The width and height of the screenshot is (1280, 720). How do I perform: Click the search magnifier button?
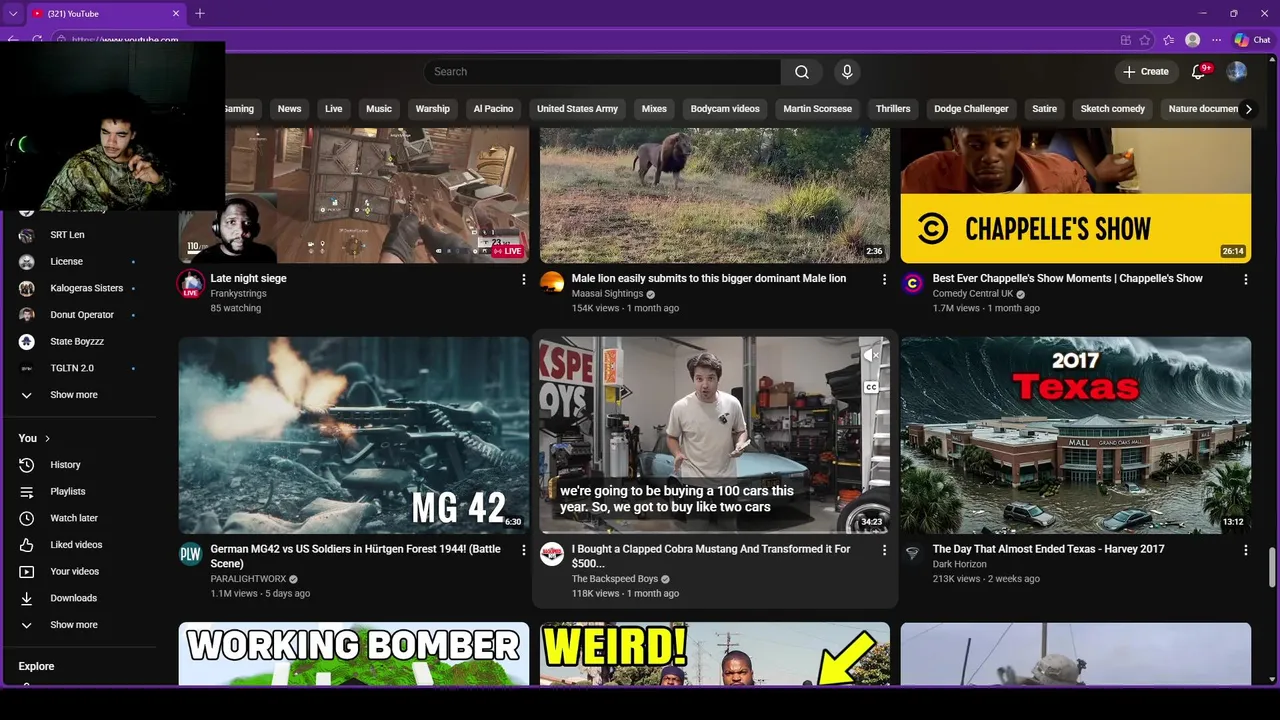click(802, 72)
